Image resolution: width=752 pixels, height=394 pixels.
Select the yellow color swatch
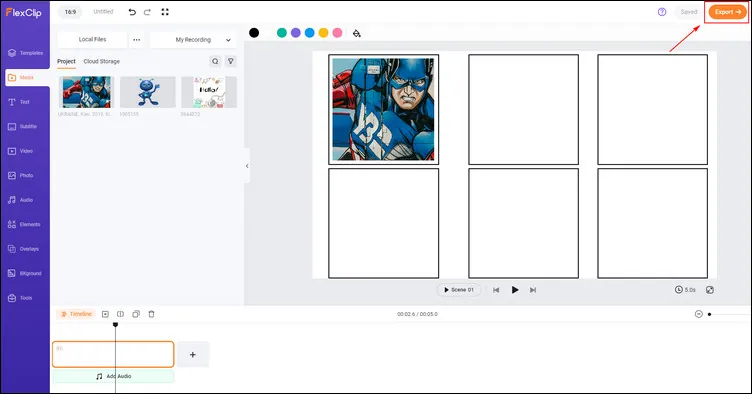pyautogui.click(x=324, y=33)
